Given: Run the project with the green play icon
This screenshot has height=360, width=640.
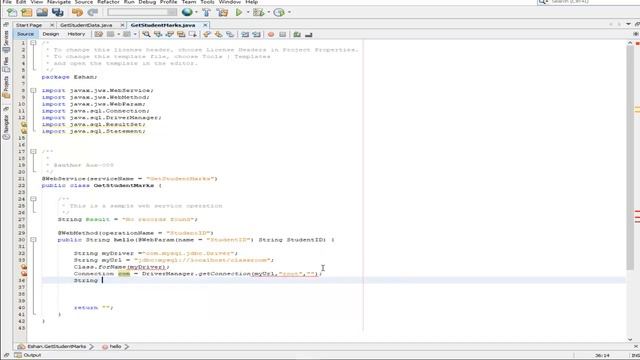Looking at the screenshot, I should (x=239, y=13).
